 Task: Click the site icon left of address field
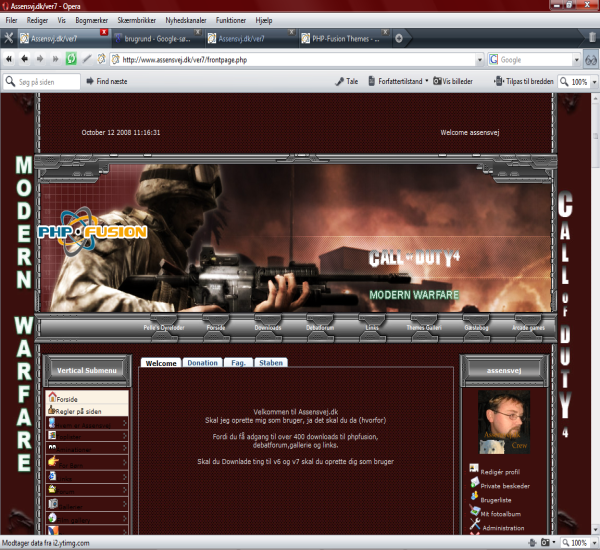(x=101, y=59)
